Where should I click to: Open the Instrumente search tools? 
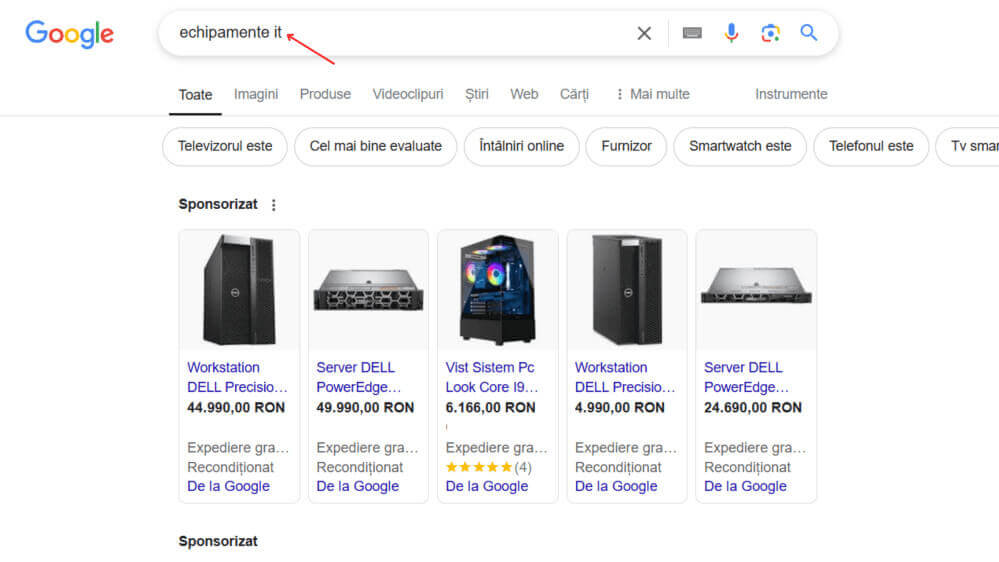click(x=791, y=94)
